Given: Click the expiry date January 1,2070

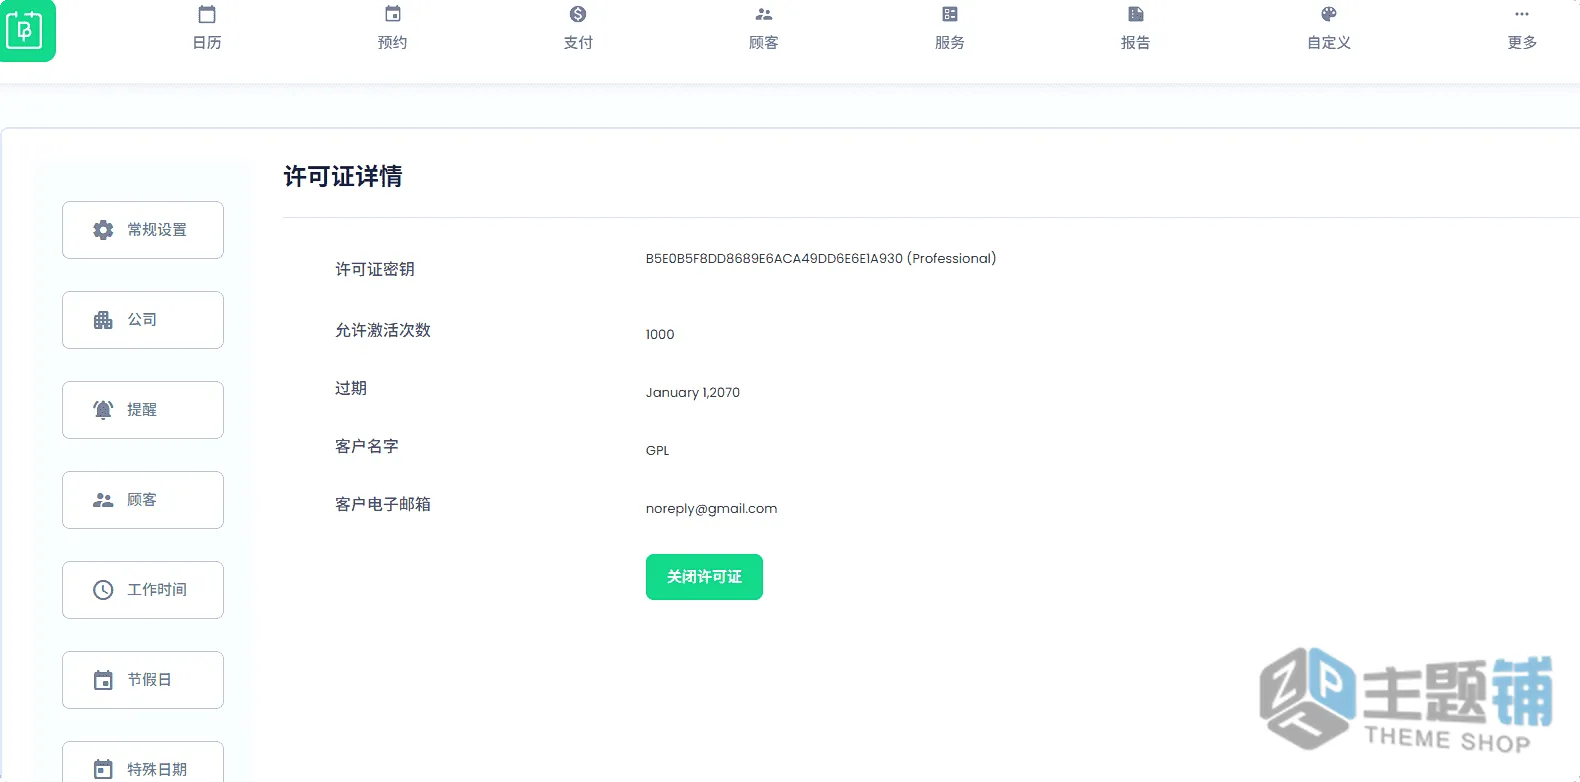Looking at the screenshot, I should coord(693,392).
